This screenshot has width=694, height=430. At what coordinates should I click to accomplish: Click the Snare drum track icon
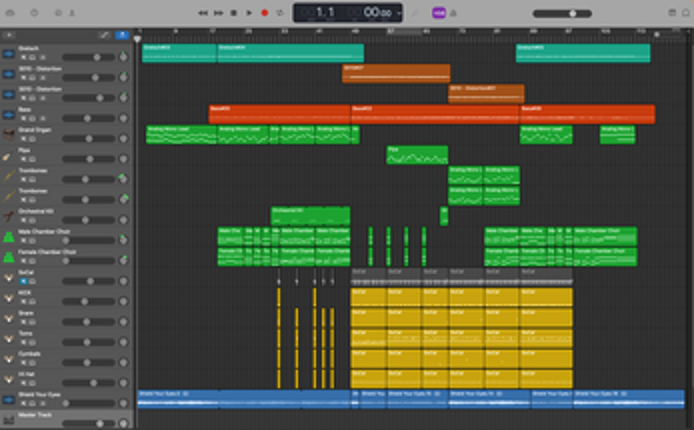8,316
